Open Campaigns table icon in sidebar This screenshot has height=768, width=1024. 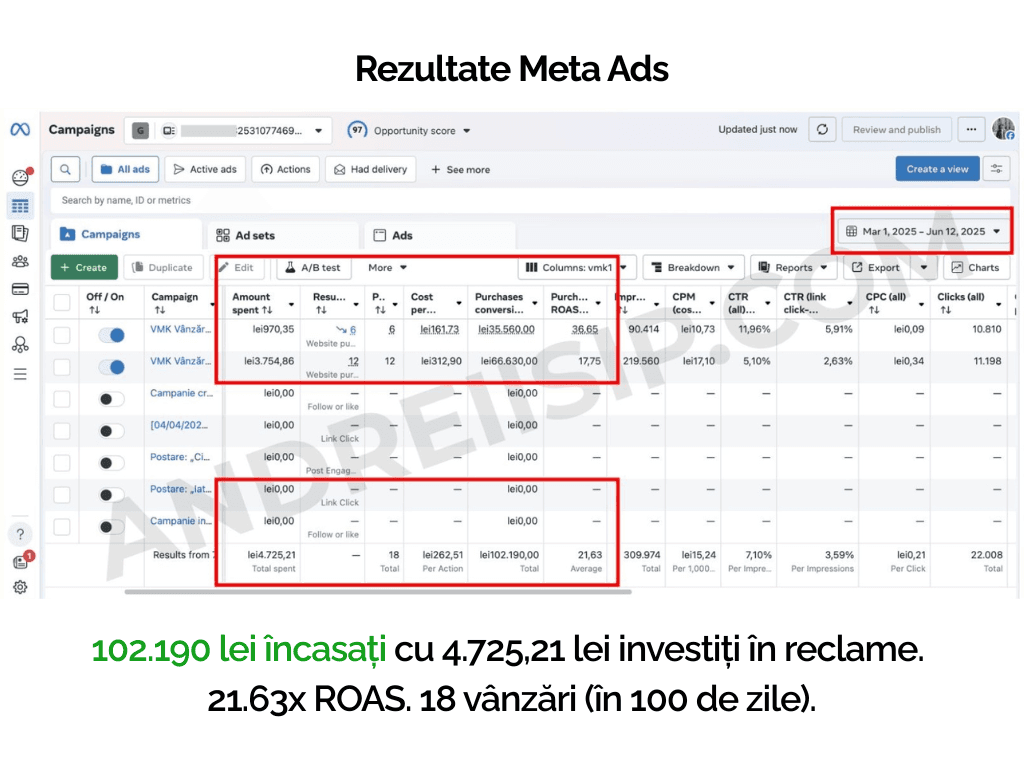click(20, 206)
